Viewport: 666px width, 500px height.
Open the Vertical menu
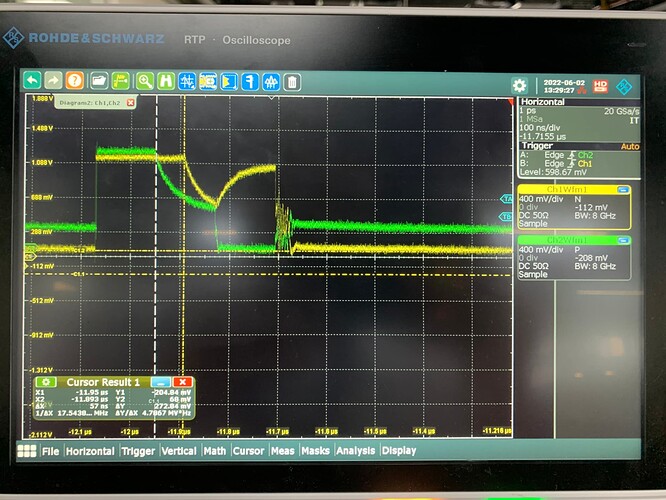(179, 451)
